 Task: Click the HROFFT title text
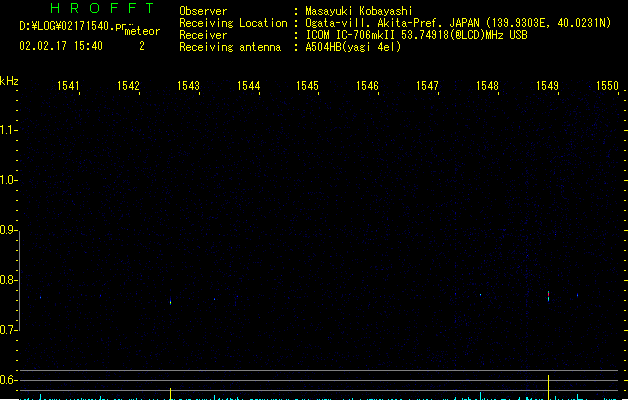(102, 8)
